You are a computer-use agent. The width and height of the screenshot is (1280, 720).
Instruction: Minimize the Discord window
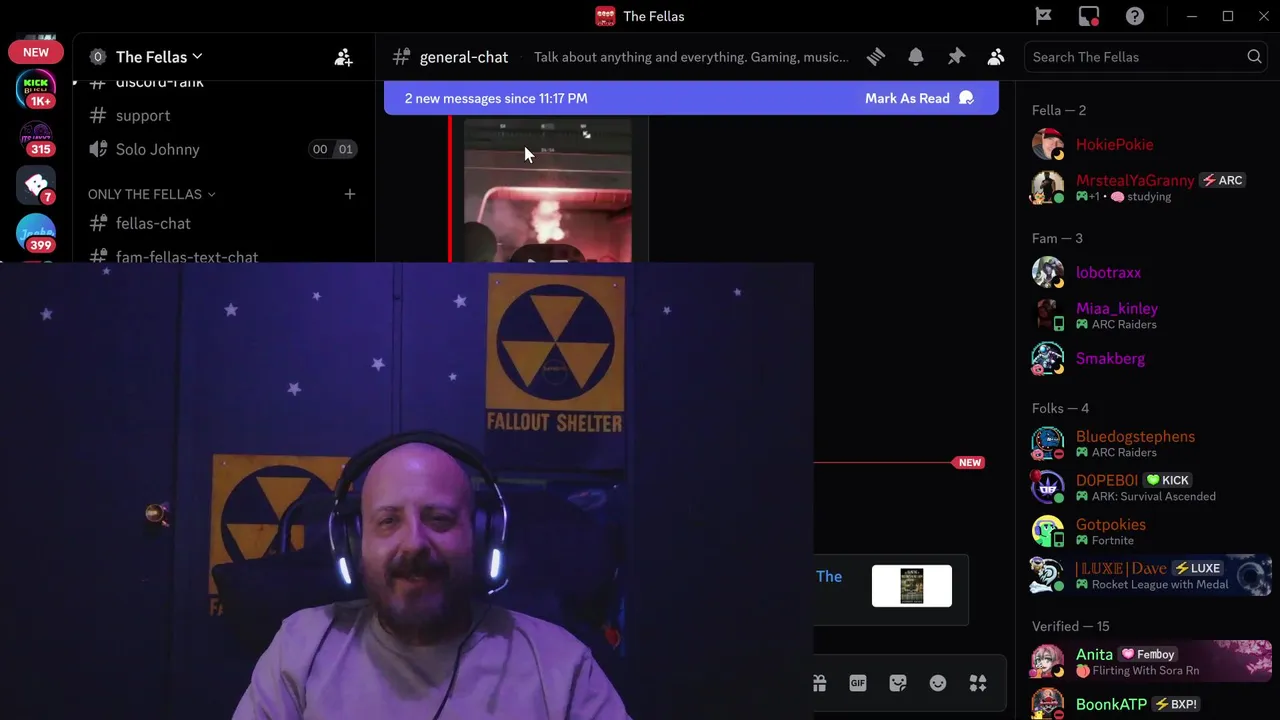(1192, 16)
